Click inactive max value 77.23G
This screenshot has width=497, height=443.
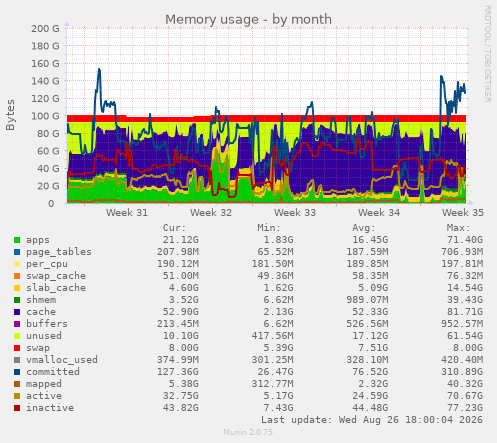pos(465,408)
